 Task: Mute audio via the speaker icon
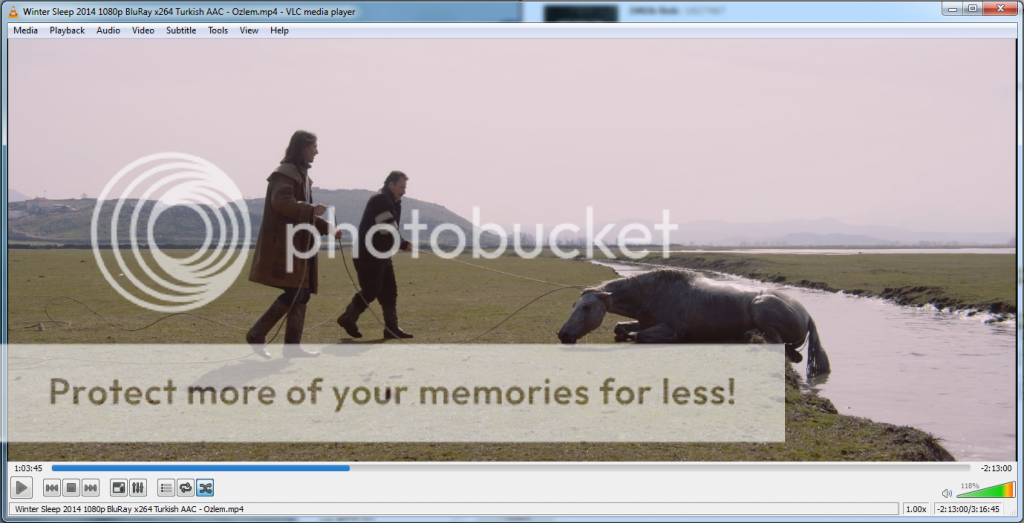946,492
